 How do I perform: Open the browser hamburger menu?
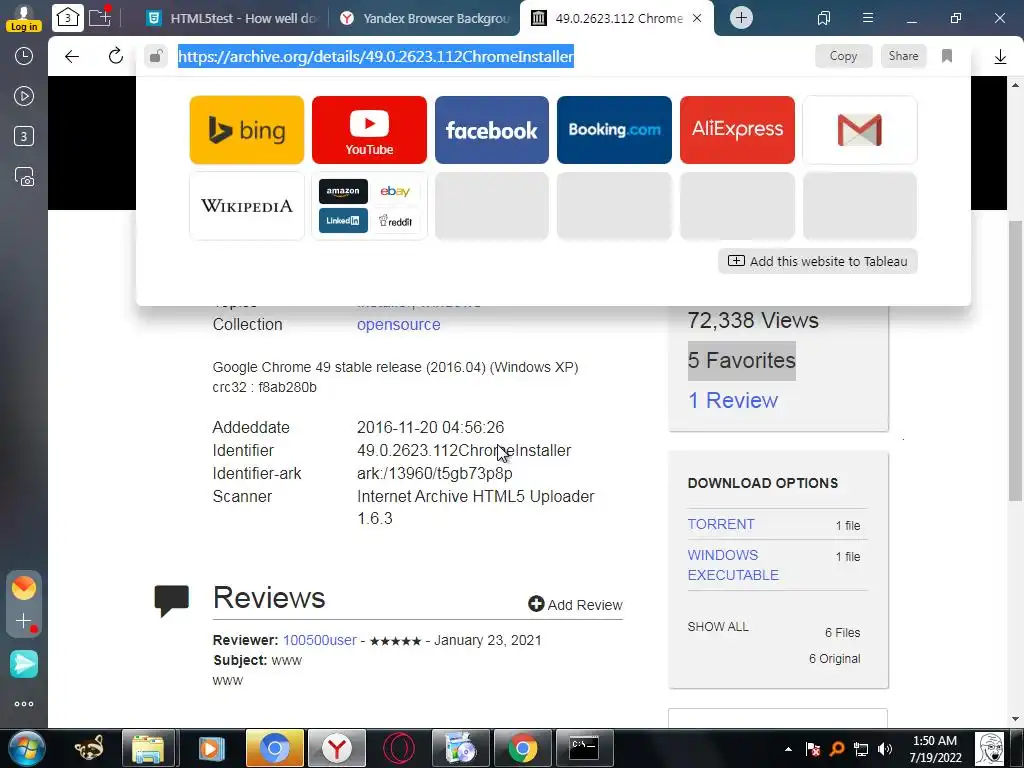click(868, 18)
